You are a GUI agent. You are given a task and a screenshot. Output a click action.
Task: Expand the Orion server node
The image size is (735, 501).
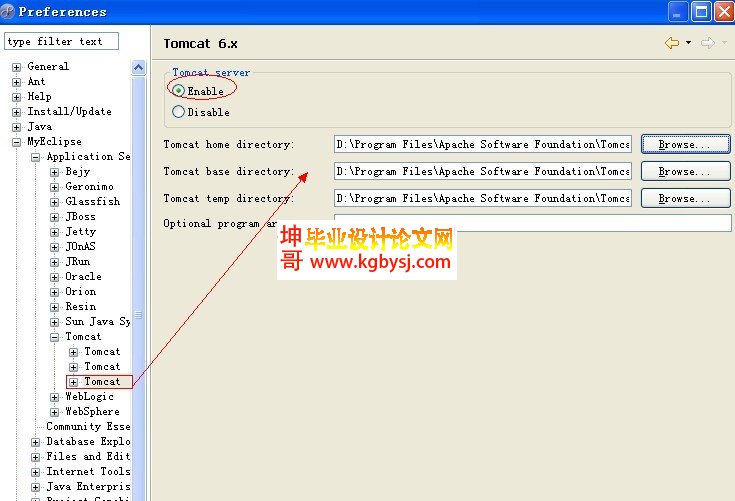[54, 292]
